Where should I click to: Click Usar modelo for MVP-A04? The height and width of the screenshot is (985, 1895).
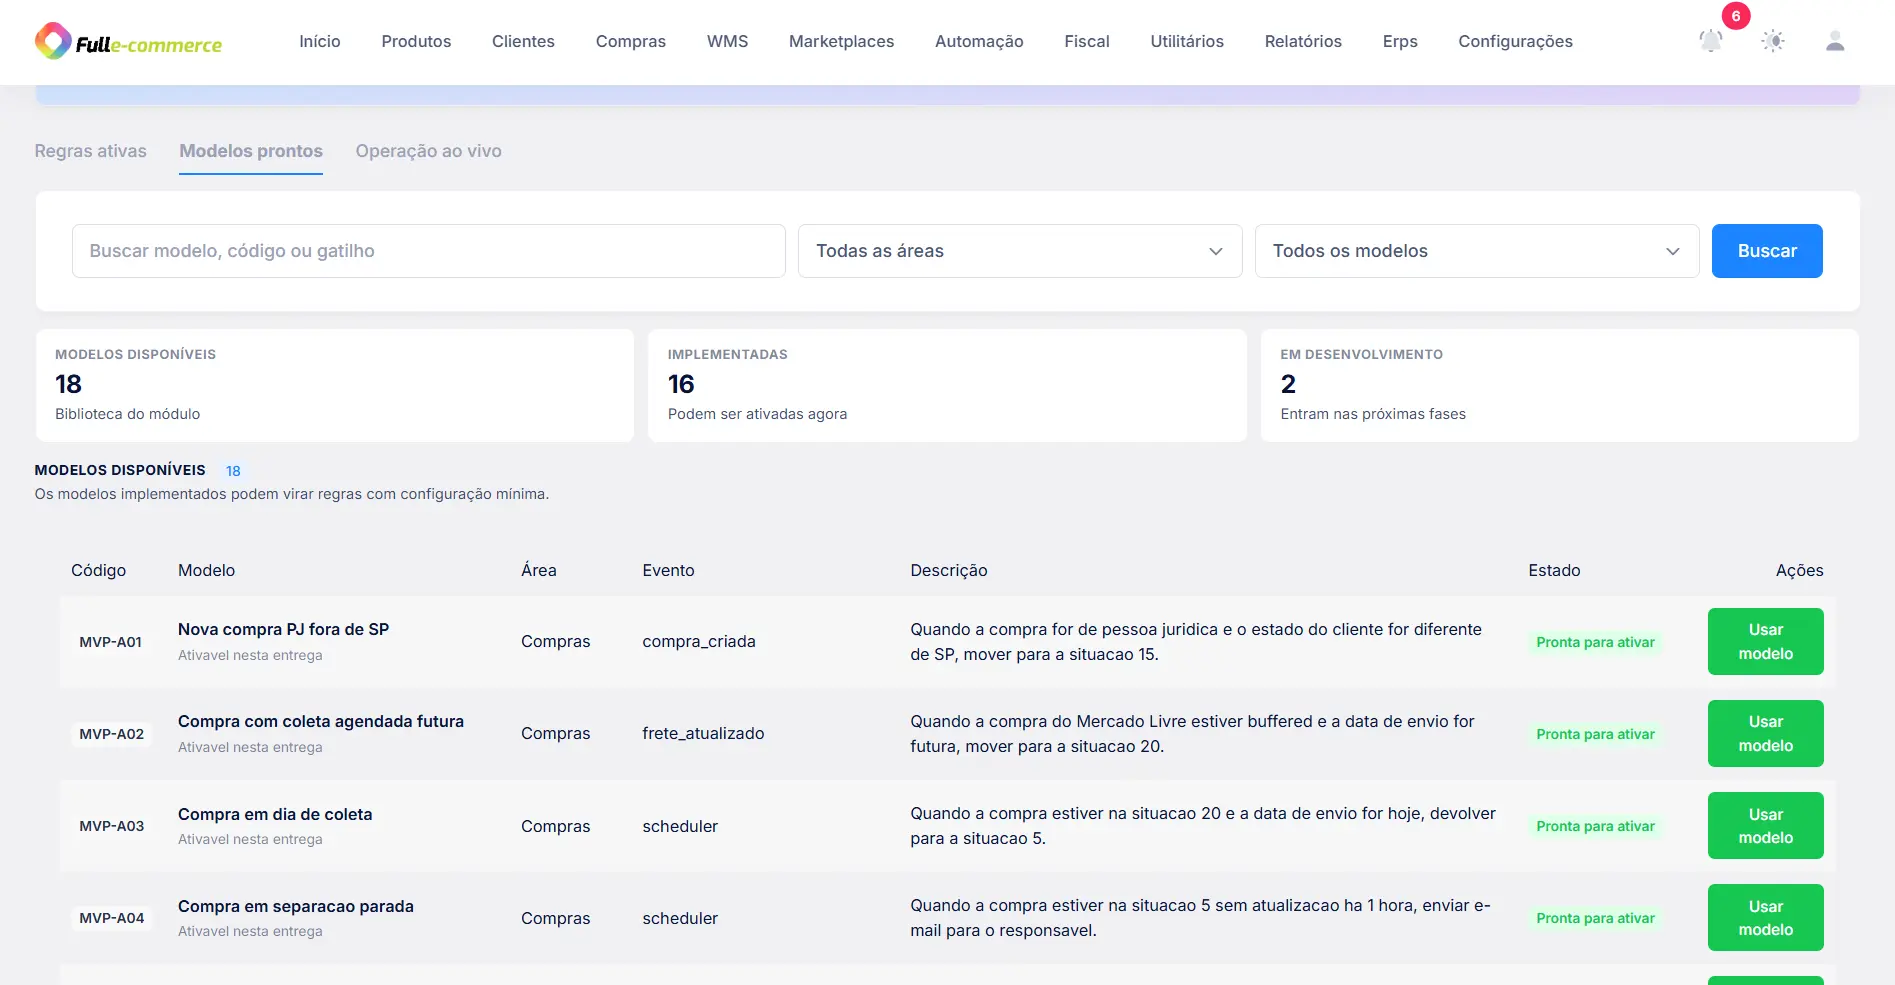[1765, 917]
